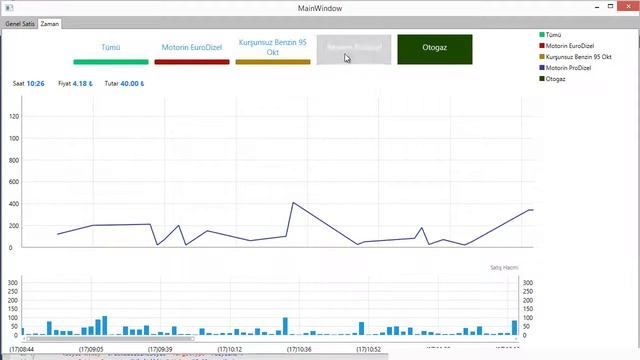Screen dimensions: 640x360
Task: Click the line chart peak near 400
Action: (x=293, y=202)
